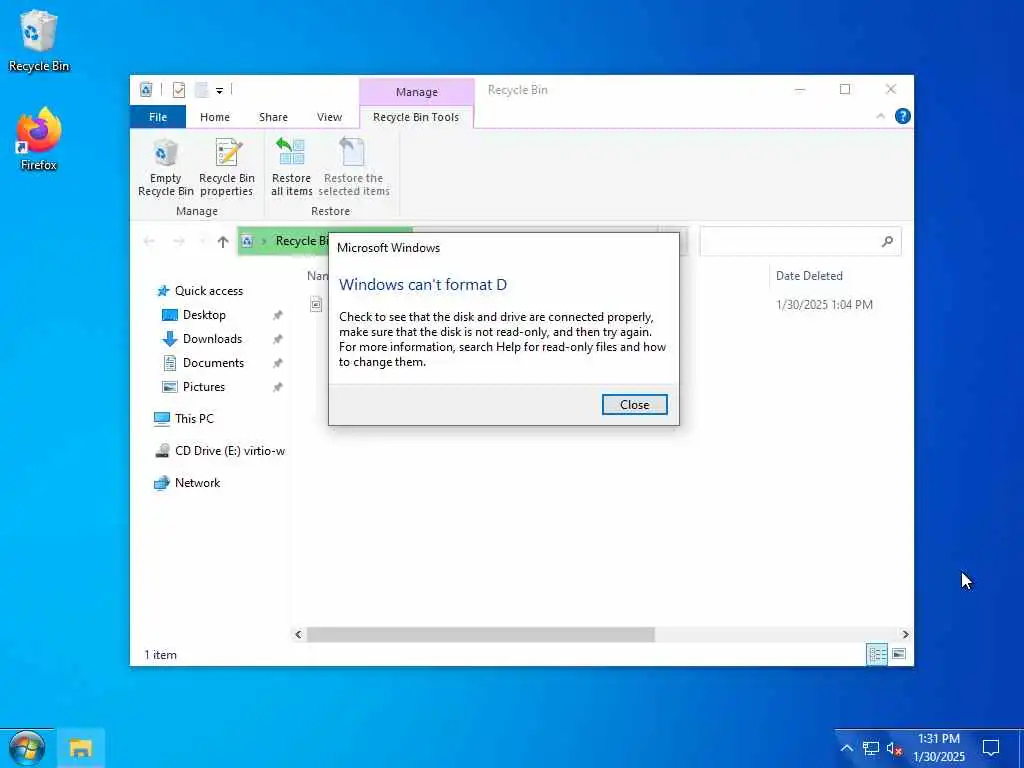Click the Properties quick access toolbar icon
This screenshot has height=768, width=1024.
(x=178, y=89)
